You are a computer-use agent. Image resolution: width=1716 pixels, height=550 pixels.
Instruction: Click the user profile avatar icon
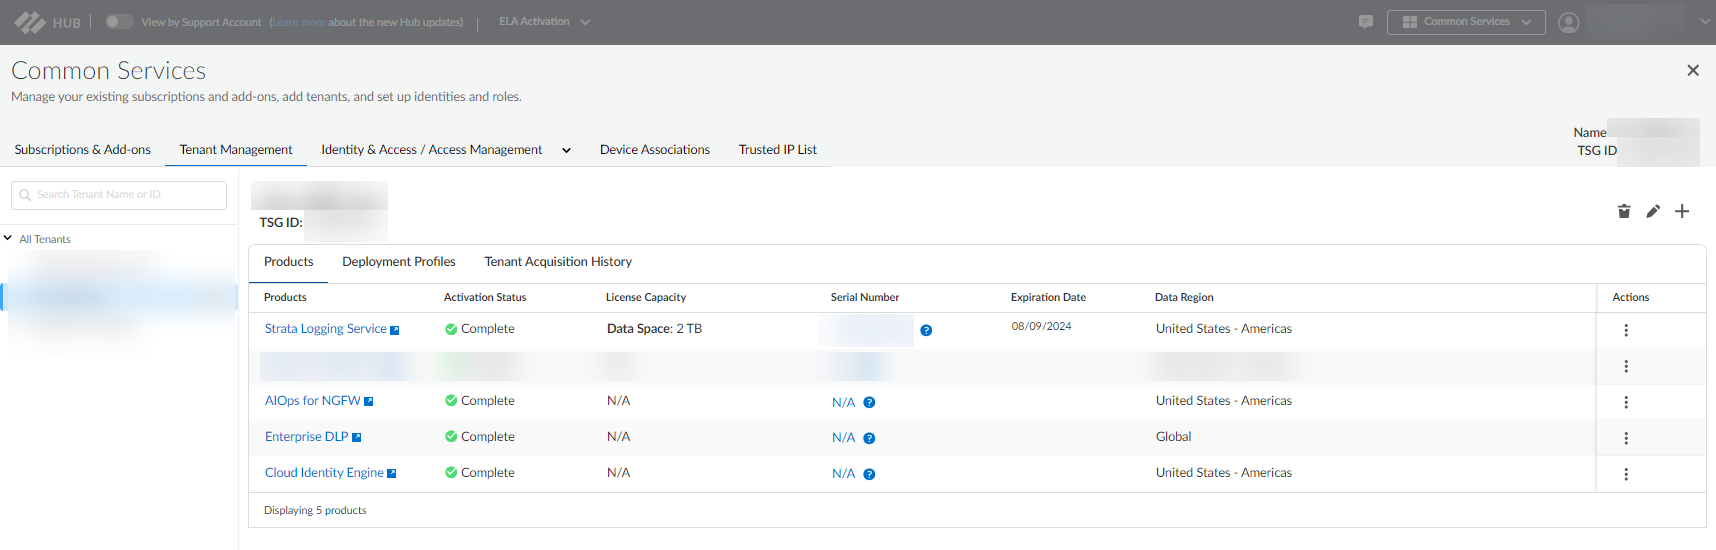tap(1569, 22)
